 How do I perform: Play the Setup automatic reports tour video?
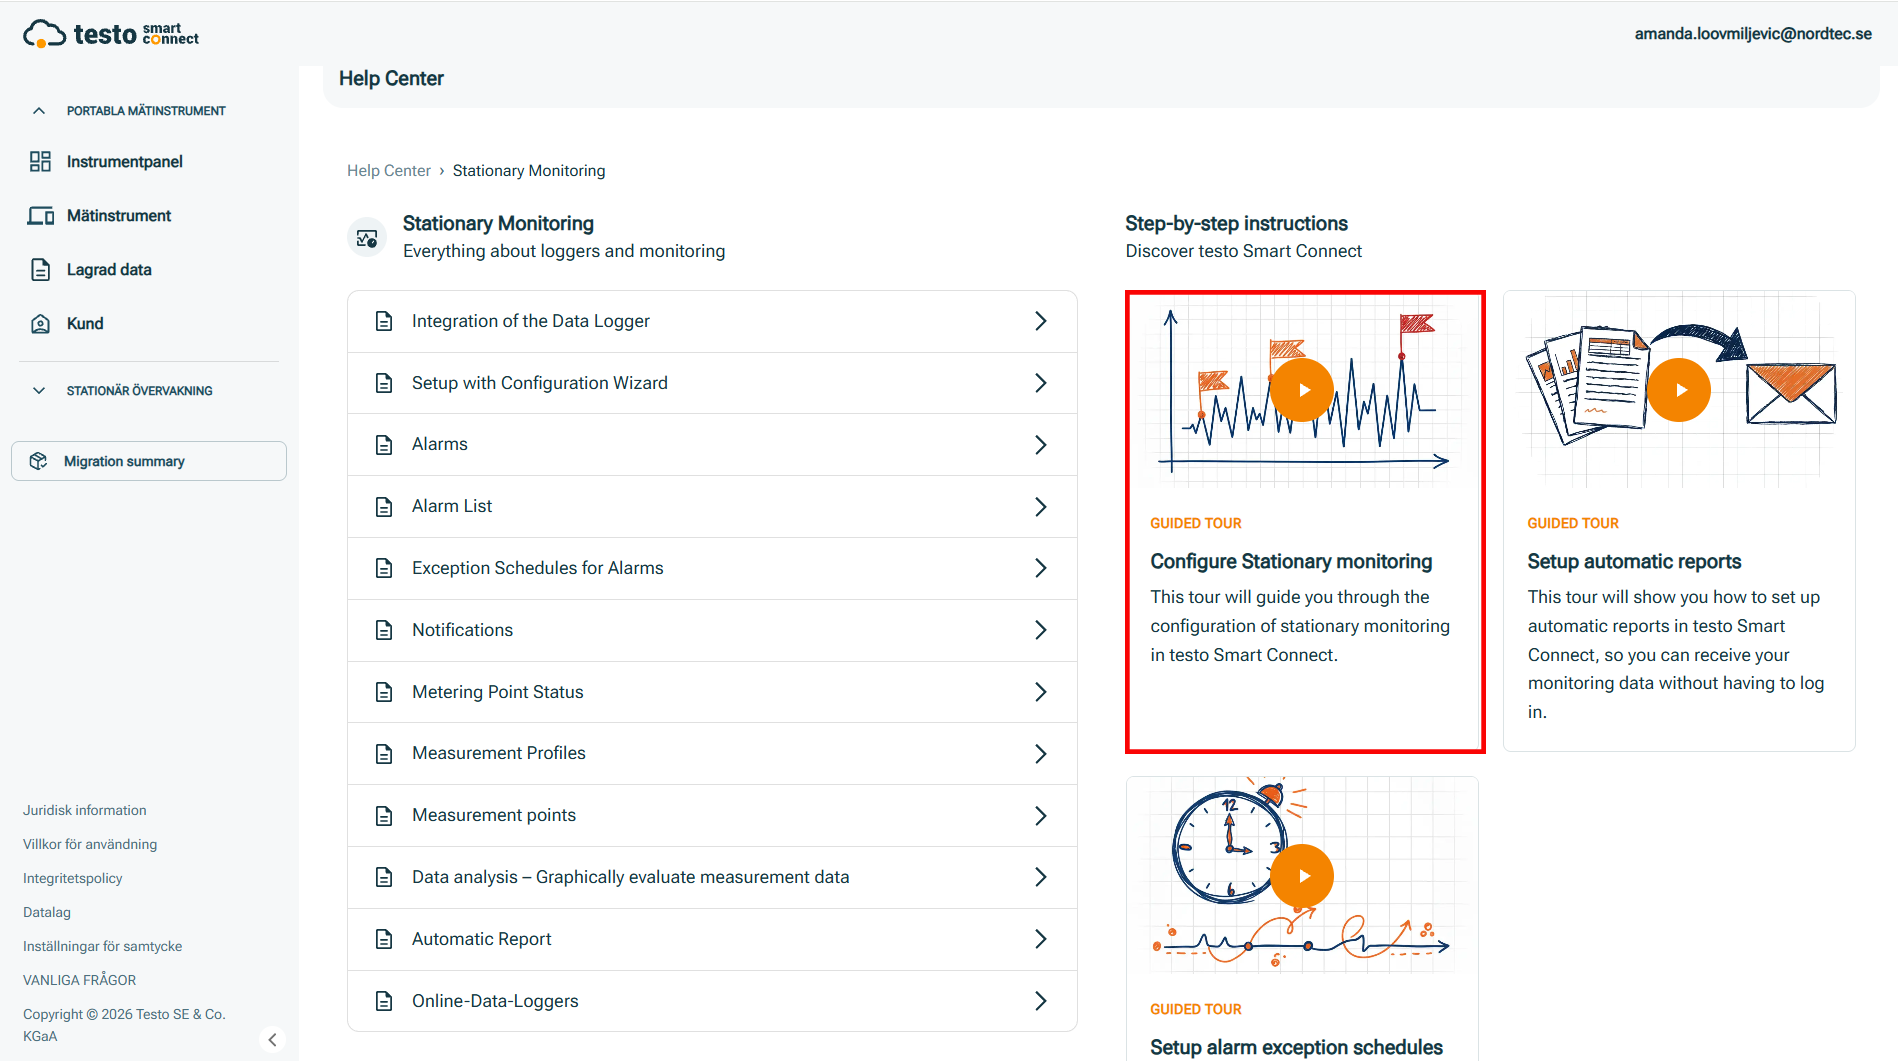(x=1679, y=390)
